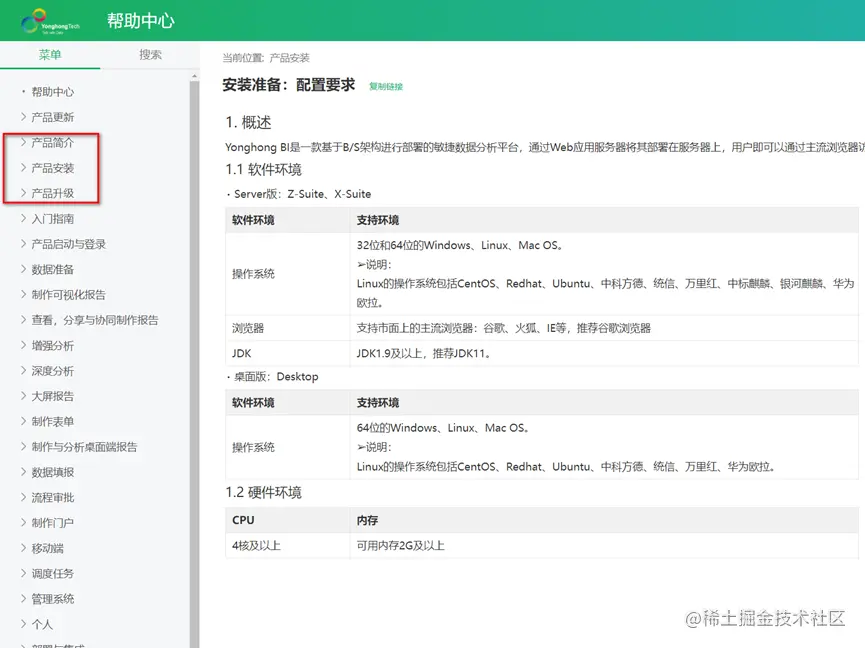Click the JDK1.9及以上，推荐JDK11 cell
Viewport: 865px width, 648px height.
click(x=604, y=354)
